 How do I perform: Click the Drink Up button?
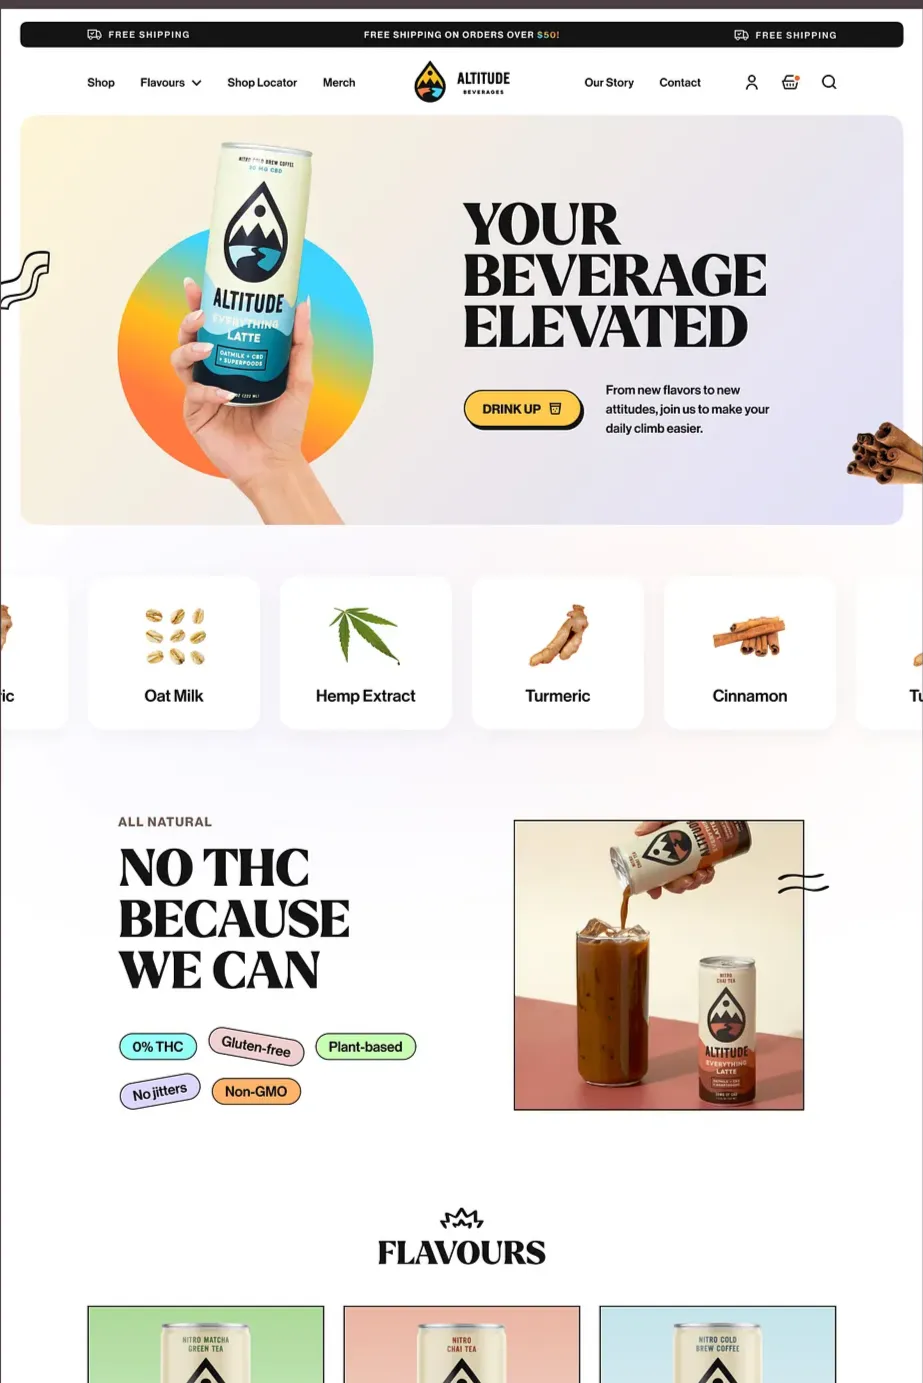(x=522, y=409)
